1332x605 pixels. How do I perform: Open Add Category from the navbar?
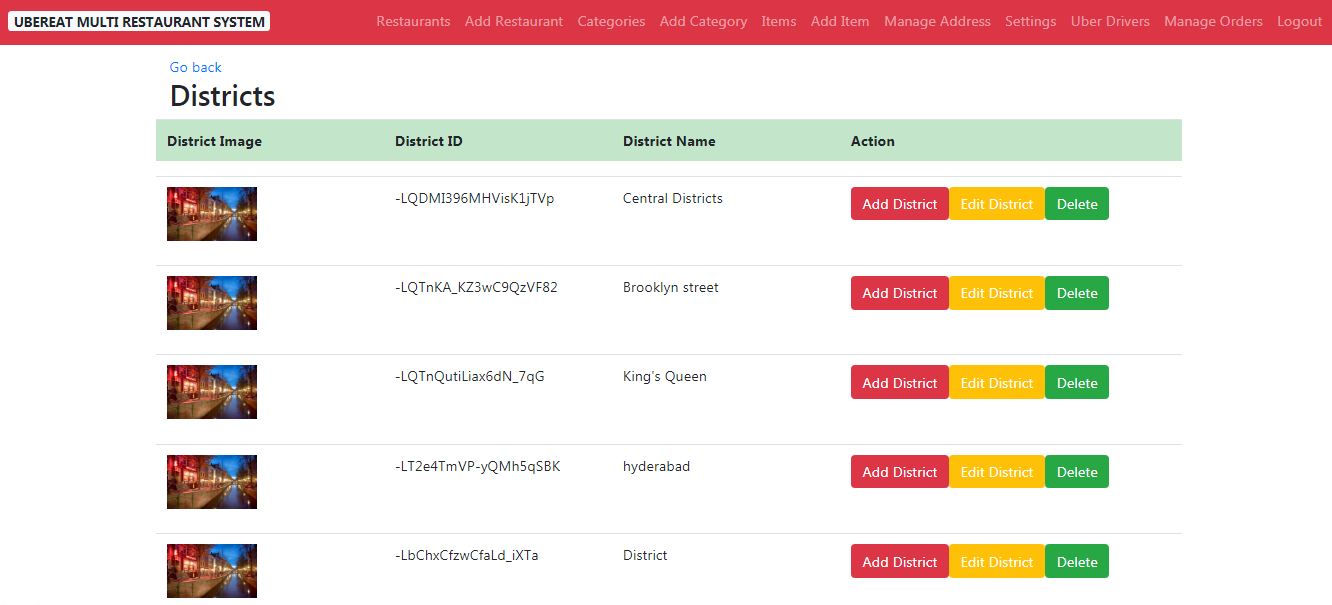[703, 21]
